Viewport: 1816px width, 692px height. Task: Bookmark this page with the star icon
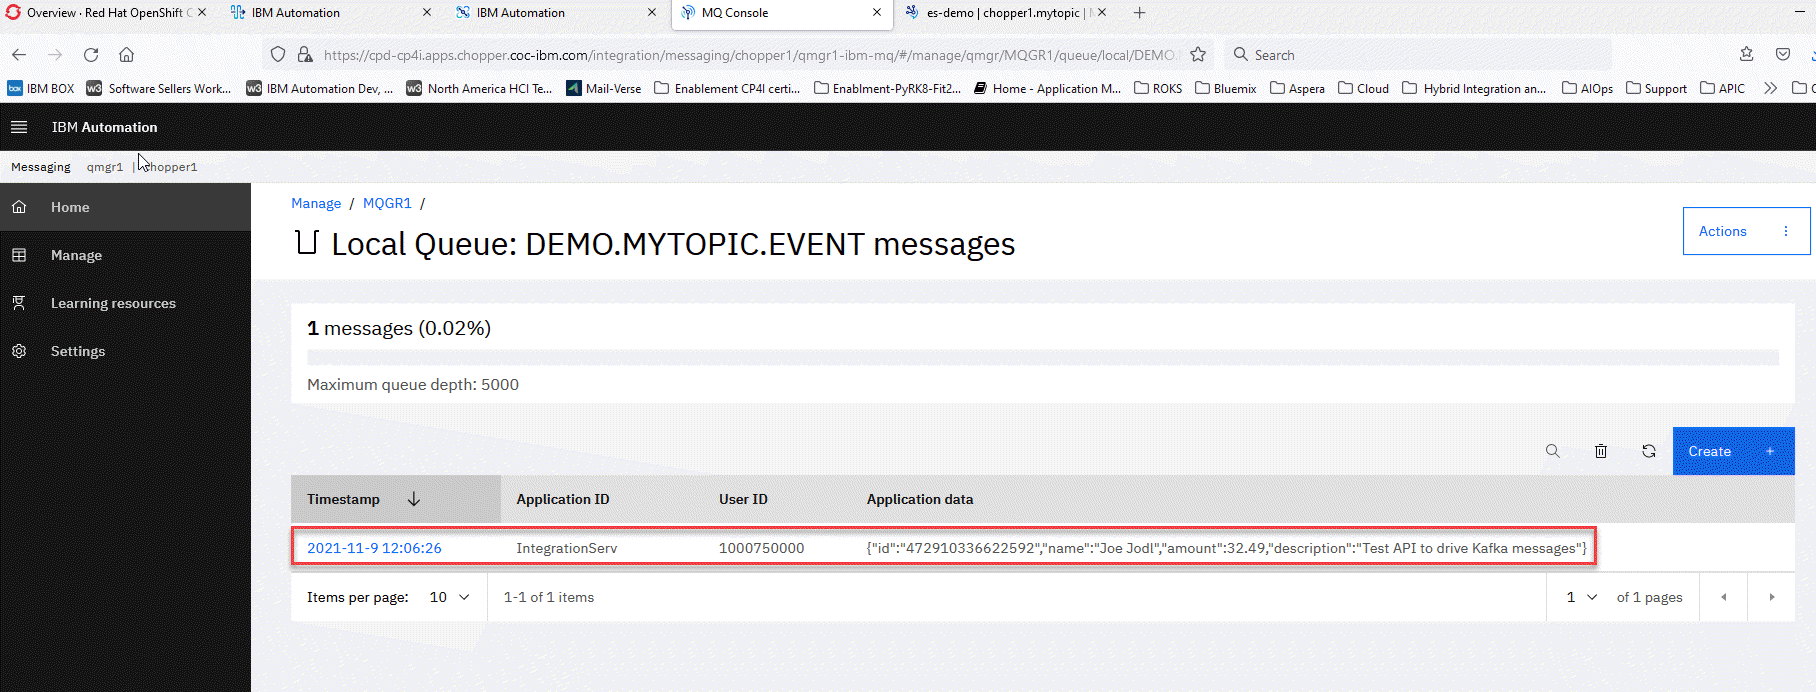pos(1198,55)
